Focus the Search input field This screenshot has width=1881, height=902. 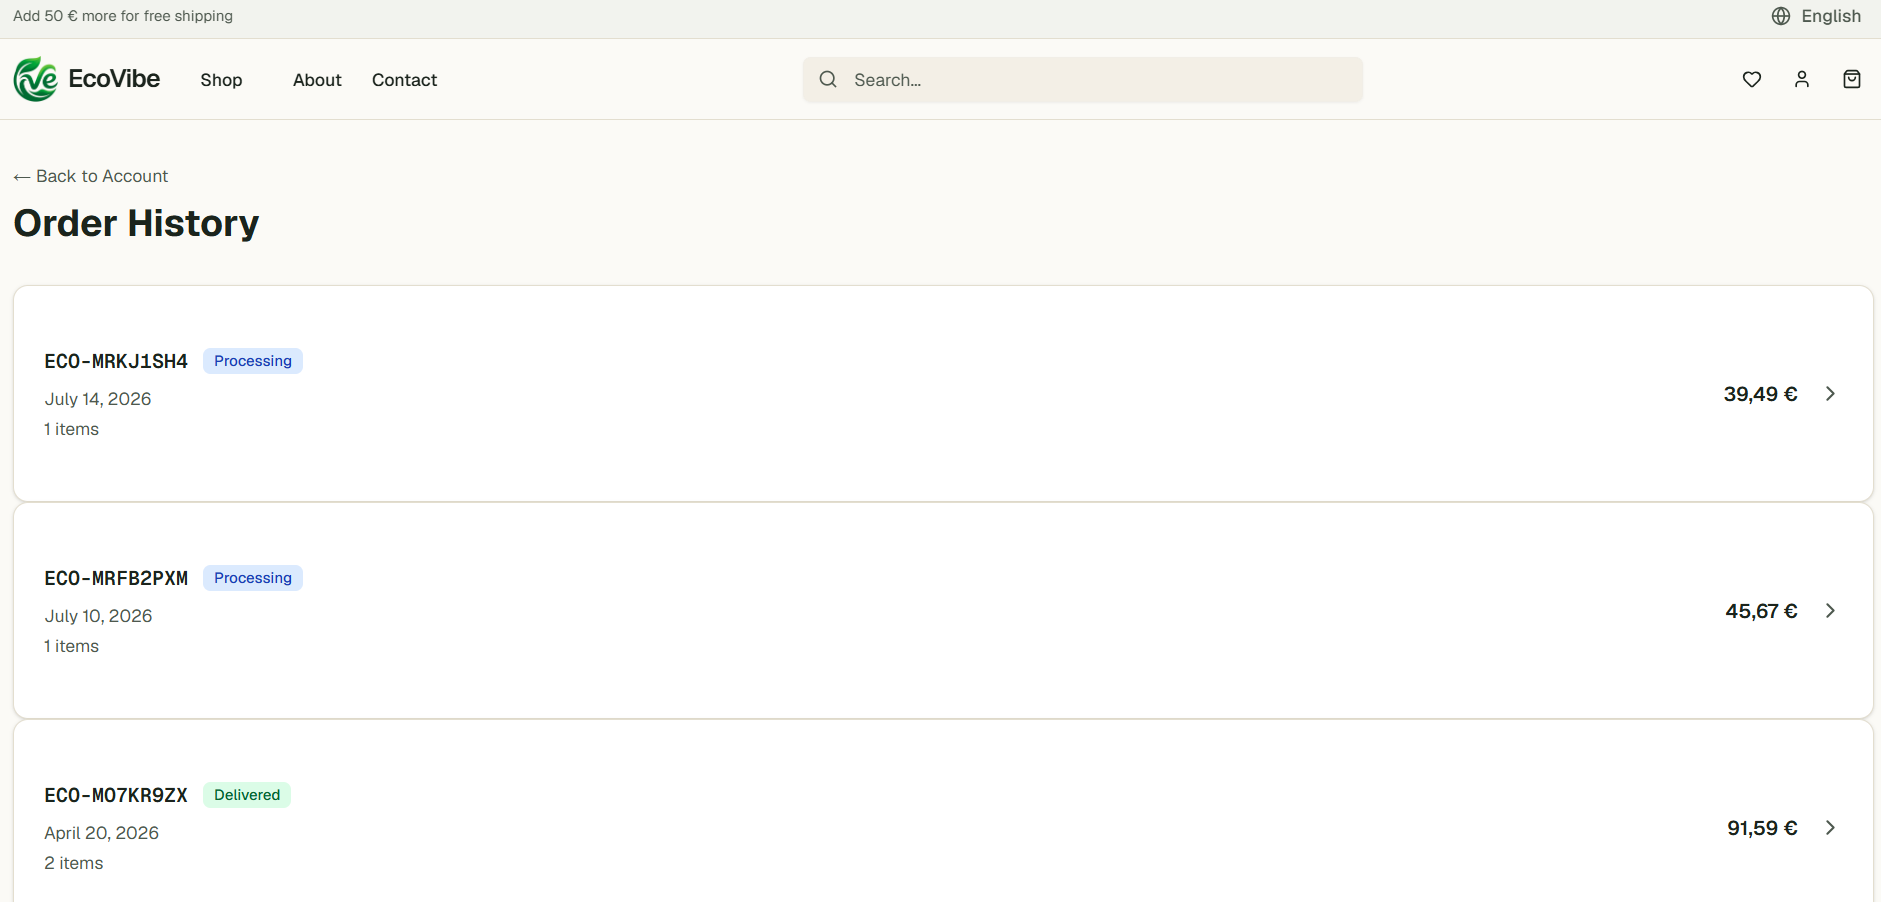(x=1083, y=80)
